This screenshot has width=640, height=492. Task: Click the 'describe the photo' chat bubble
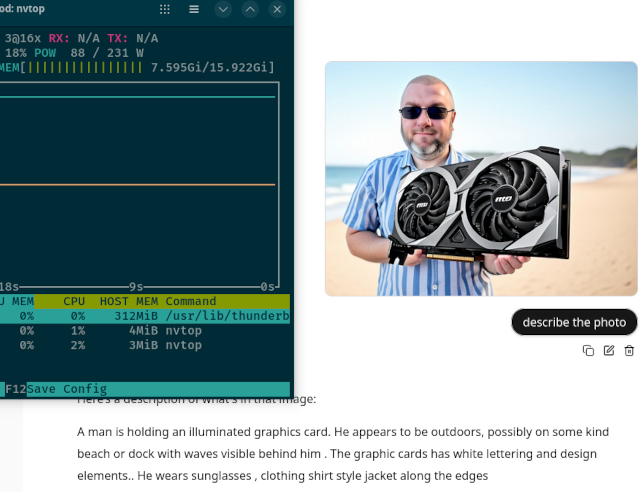pyautogui.click(x=574, y=322)
